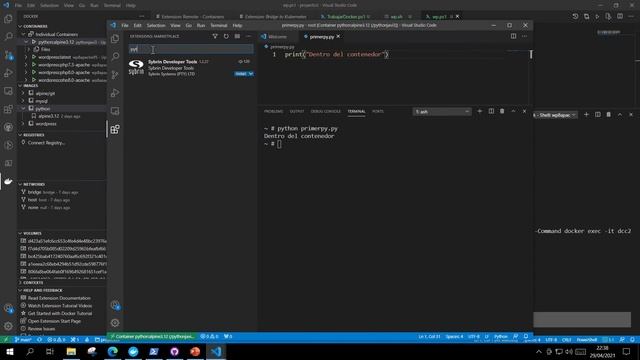Open Accounts icon in front window

pyautogui.click(x=115, y=305)
